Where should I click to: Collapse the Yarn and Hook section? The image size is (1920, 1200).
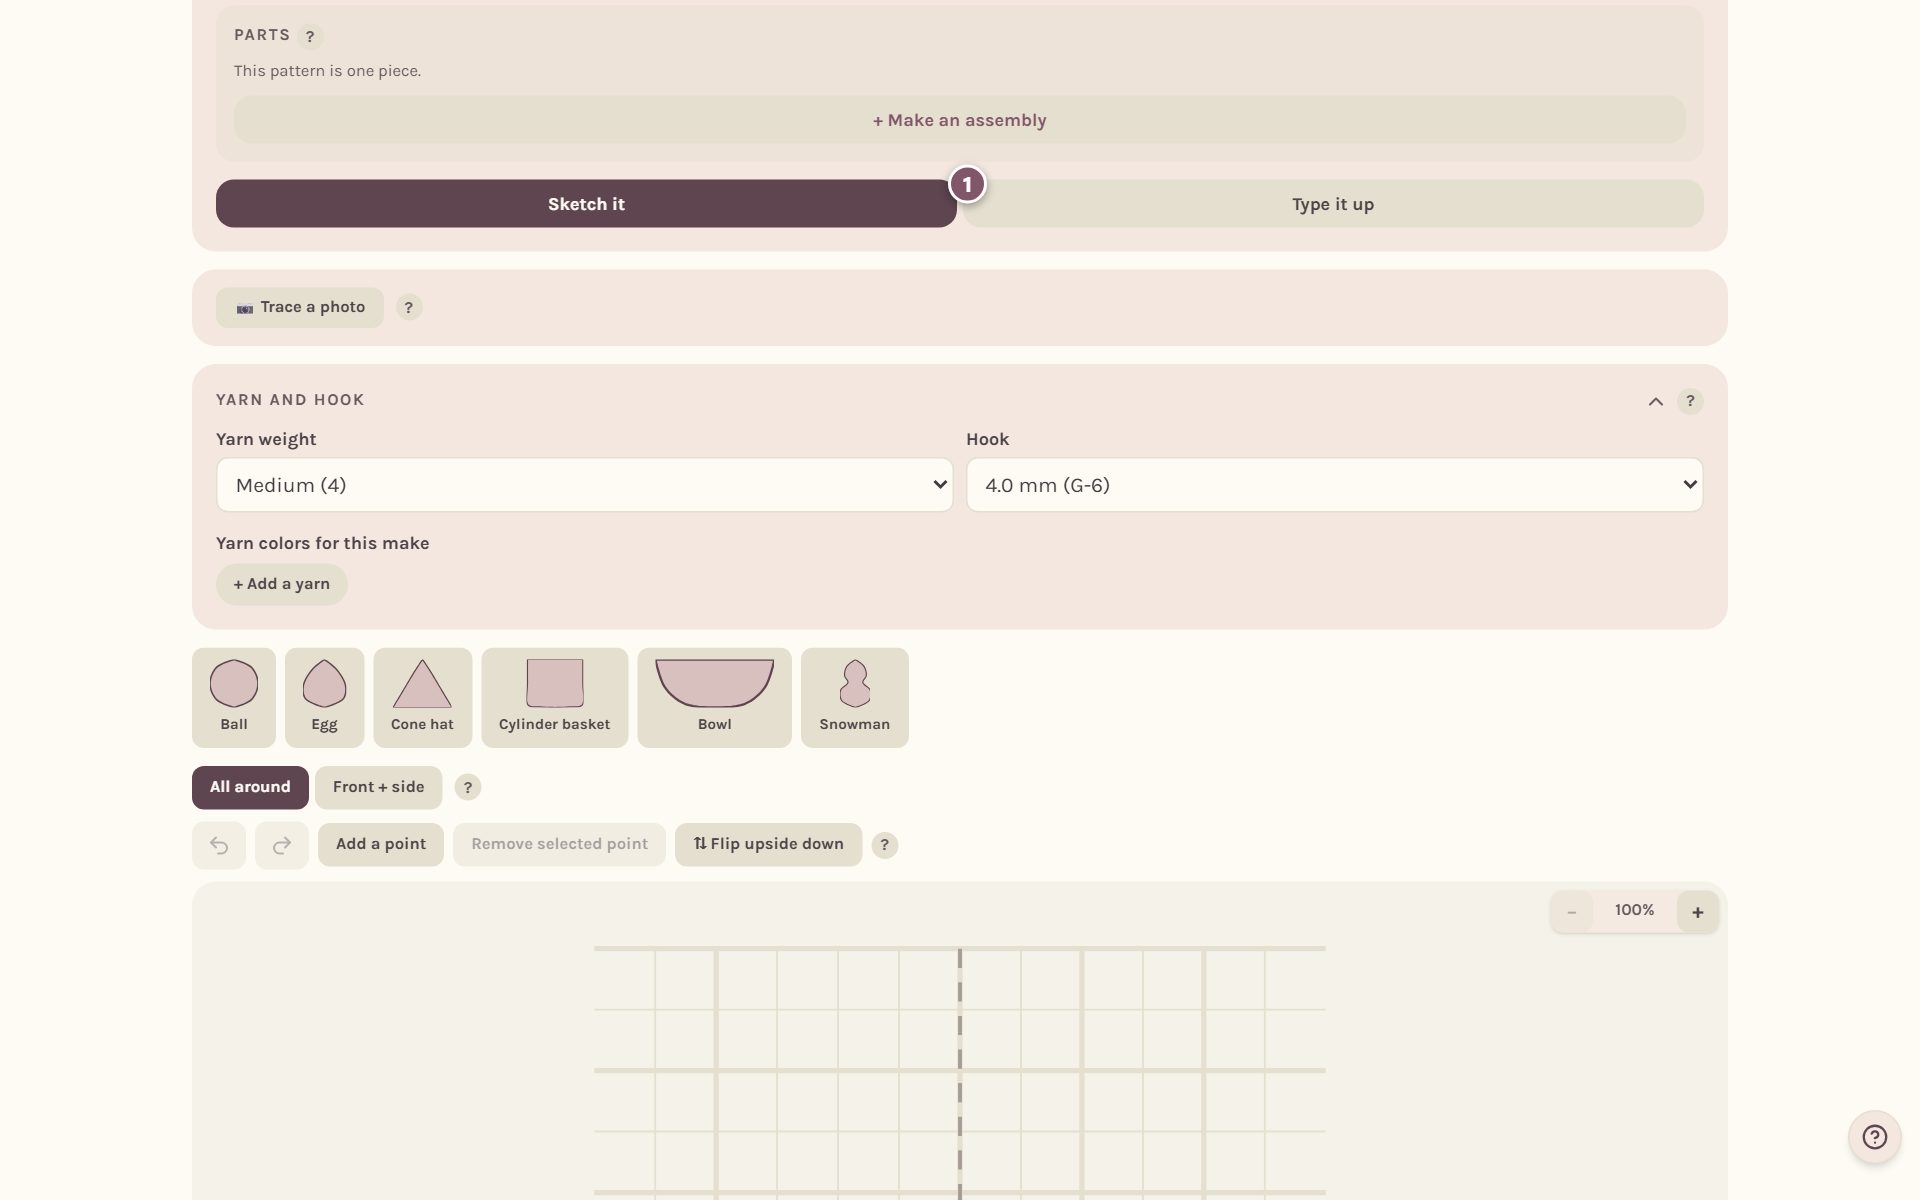[x=1655, y=401]
